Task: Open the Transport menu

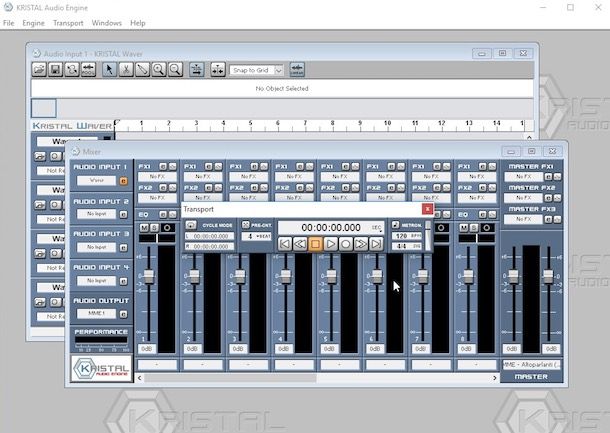Action: (68, 23)
